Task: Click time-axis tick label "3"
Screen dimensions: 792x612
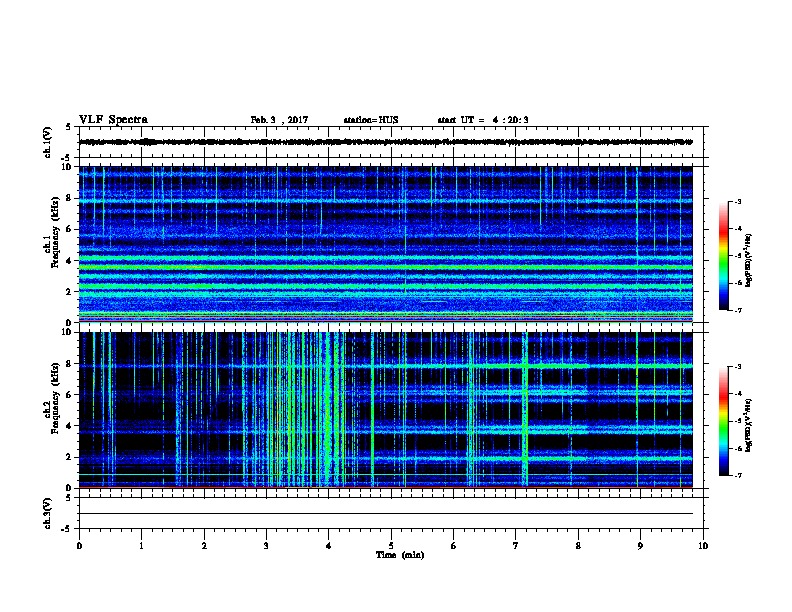Action: click(266, 546)
